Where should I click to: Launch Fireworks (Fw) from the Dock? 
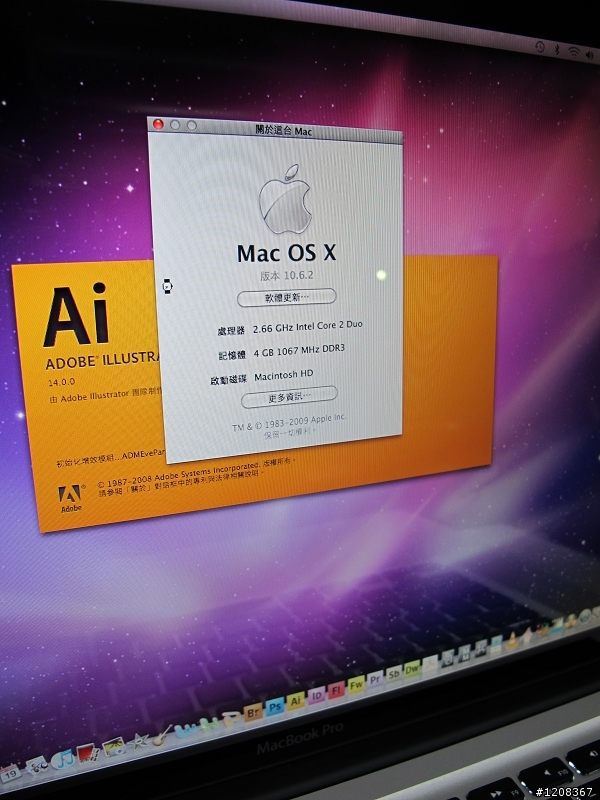356,685
